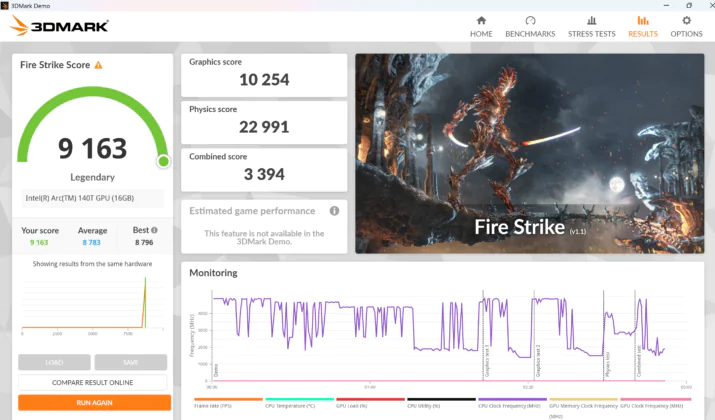Click the Intel Arc 140T GPU name
The image size is (715, 420).
pyautogui.click(x=80, y=198)
